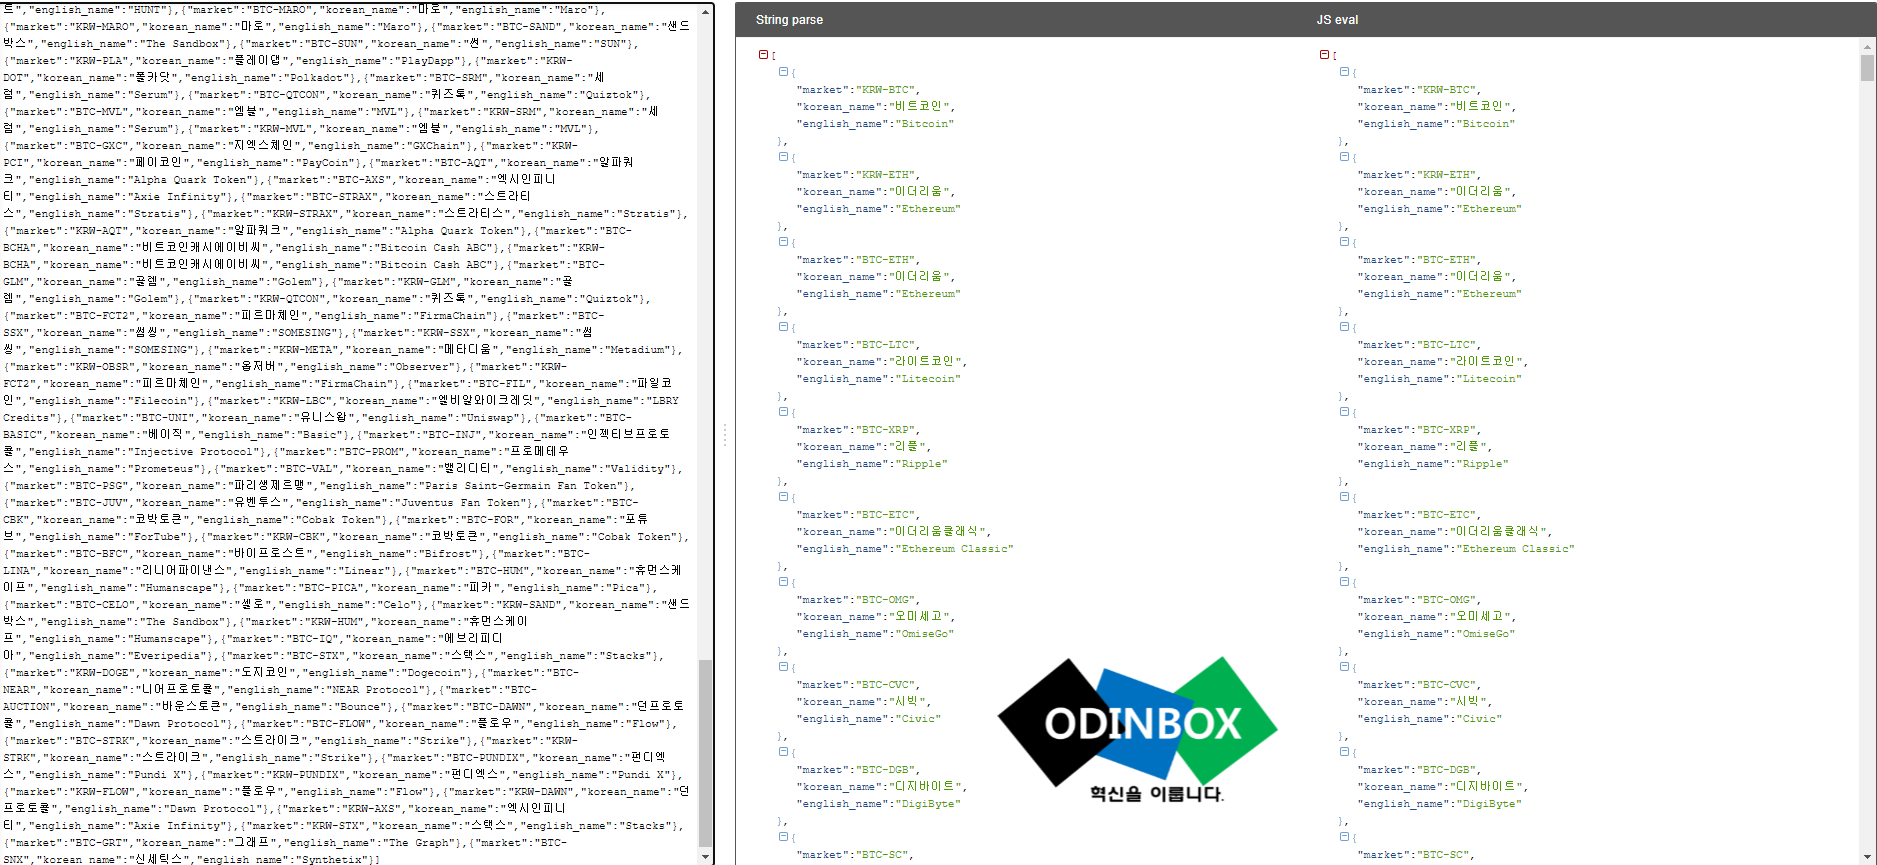Select "english_name":"OmiseGo" in String parse
1877x865 pixels.
(875, 634)
